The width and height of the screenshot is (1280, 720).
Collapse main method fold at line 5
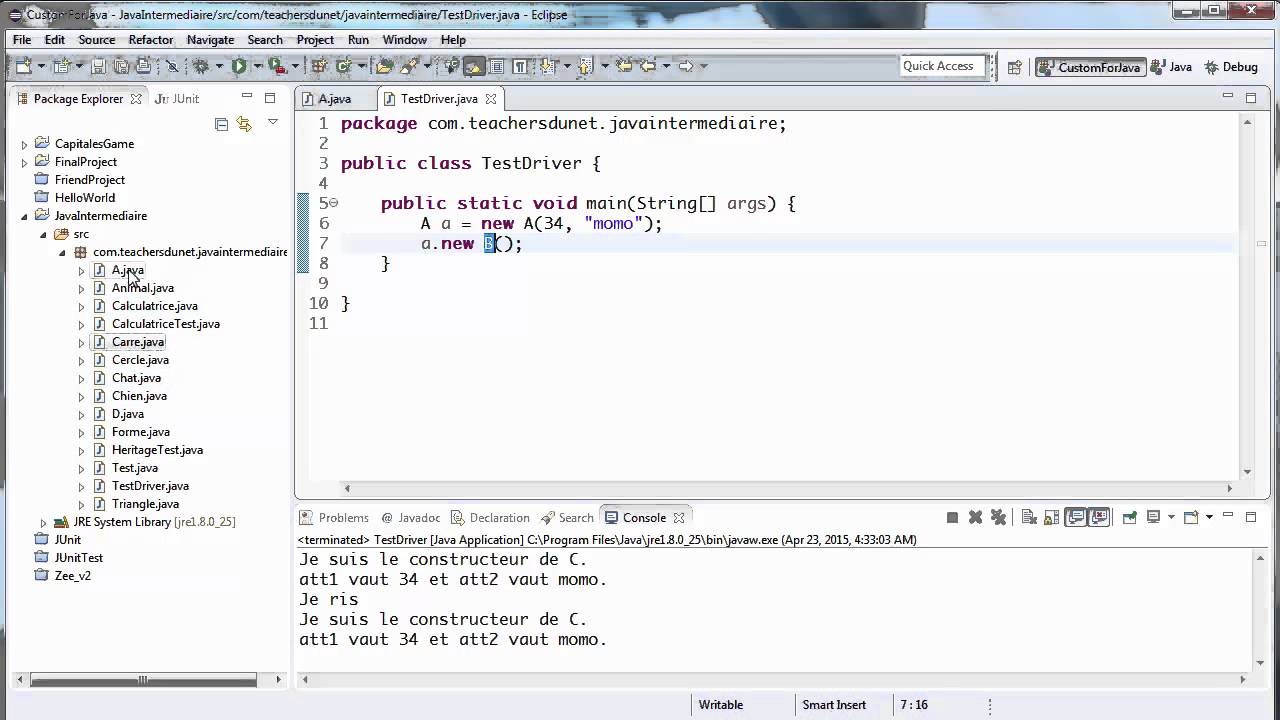click(x=334, y=203)
